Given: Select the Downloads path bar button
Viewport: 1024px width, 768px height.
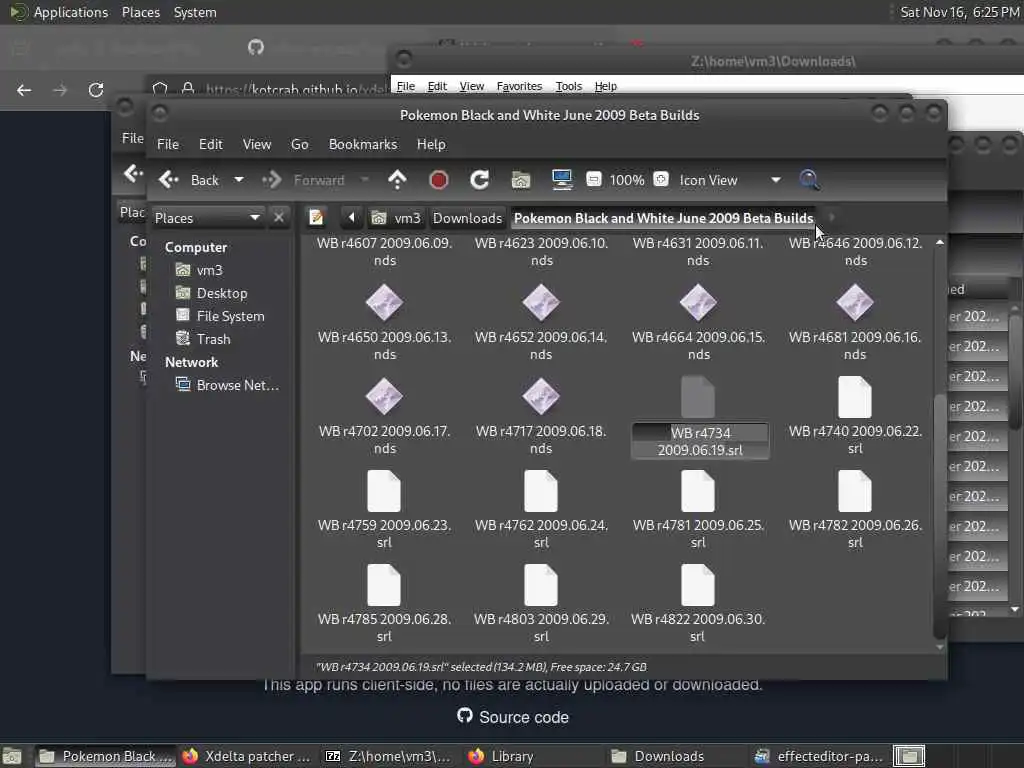Looking at the screenshot, I should tap(468, 217).
